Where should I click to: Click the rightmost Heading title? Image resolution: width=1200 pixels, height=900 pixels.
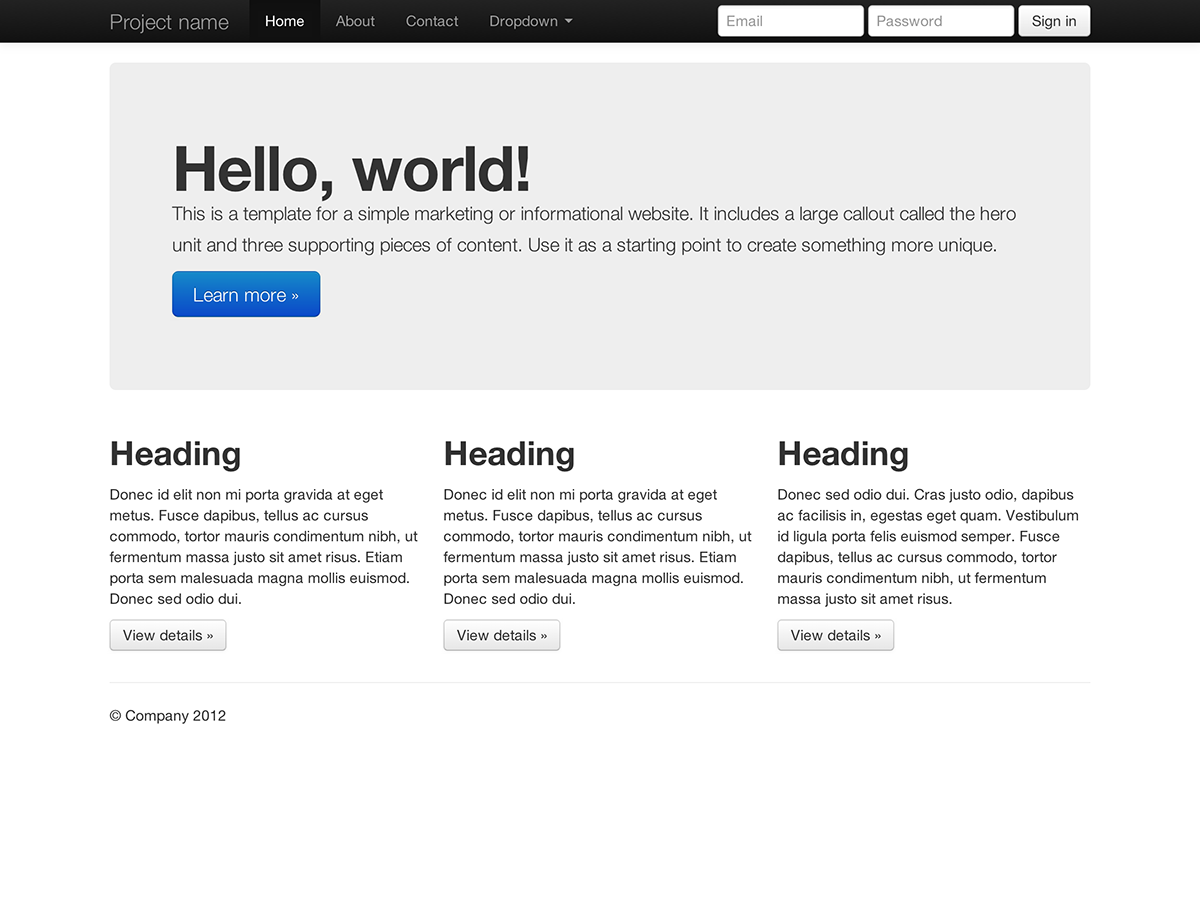tap(843, 454)
